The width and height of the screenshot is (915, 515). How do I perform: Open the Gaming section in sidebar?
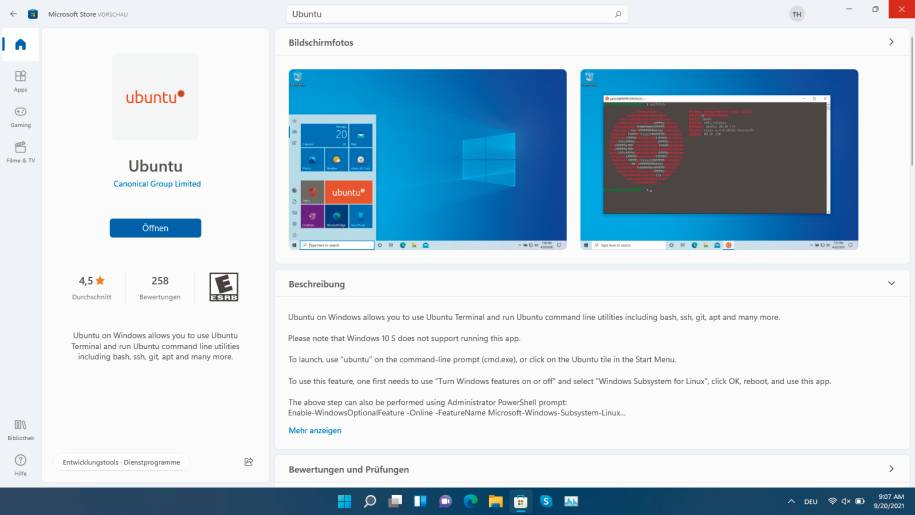[20, 116]
